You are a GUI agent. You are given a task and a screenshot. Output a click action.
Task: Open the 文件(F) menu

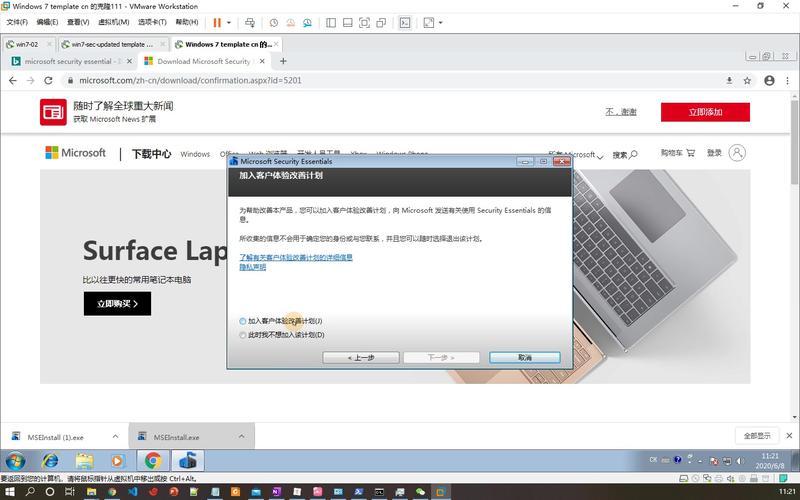[x=17, y=22]
